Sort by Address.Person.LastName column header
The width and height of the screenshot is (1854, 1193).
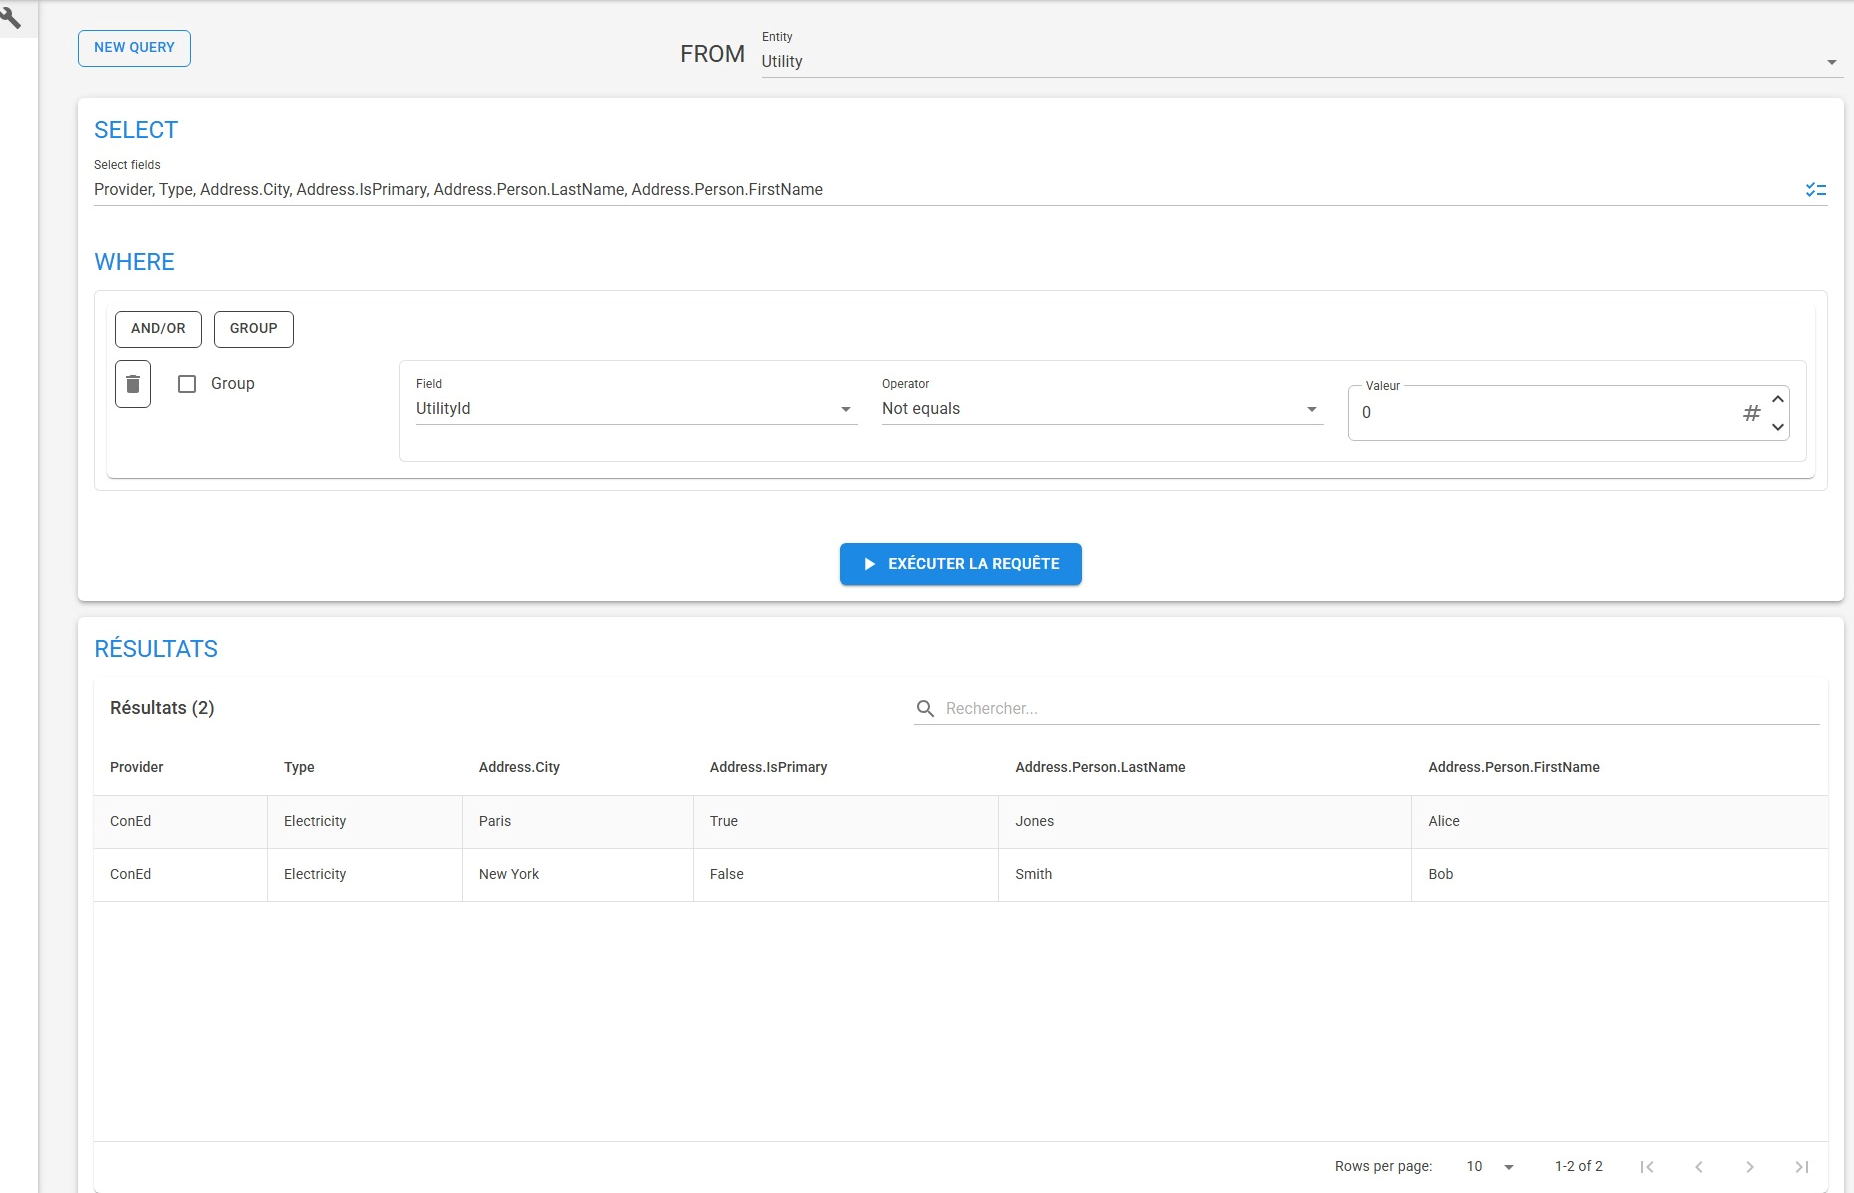pyautogui.click(x=1100, y=767)
